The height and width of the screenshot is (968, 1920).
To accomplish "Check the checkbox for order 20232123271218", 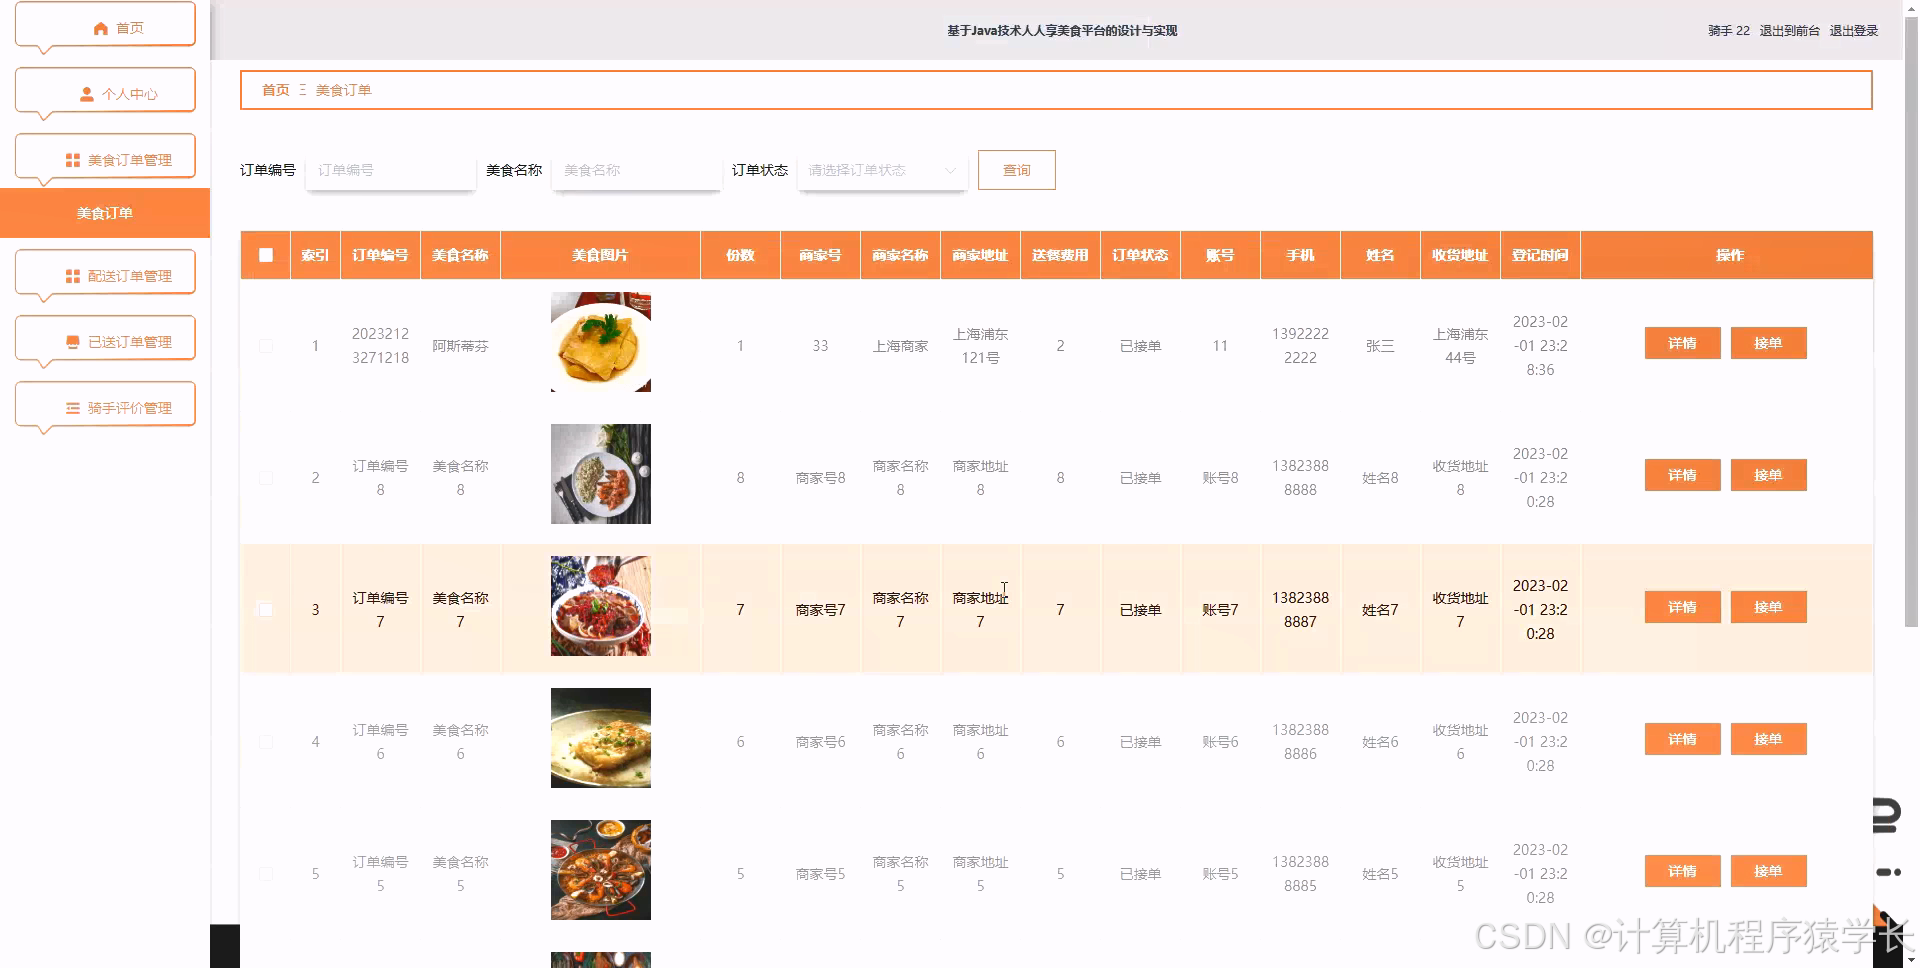I will (265, 345).
